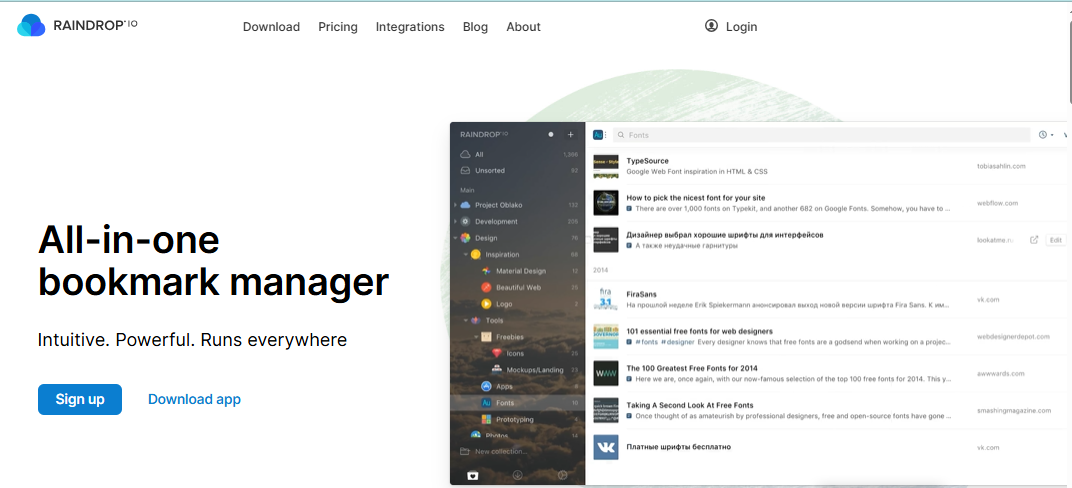This screenshot has width=1072, height=488.
Task: Click the Fonts search field
Action: pos(820,135)
